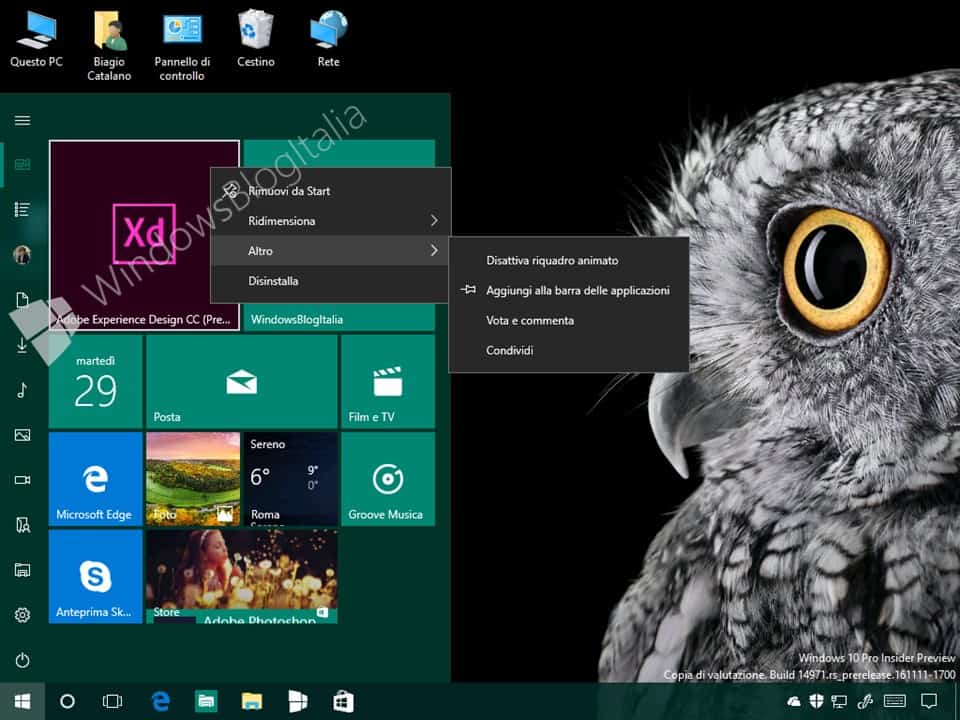Screen dimensions: 960x720
Task: Open the touch keyboard tray icon
Action: coord(895,701)
